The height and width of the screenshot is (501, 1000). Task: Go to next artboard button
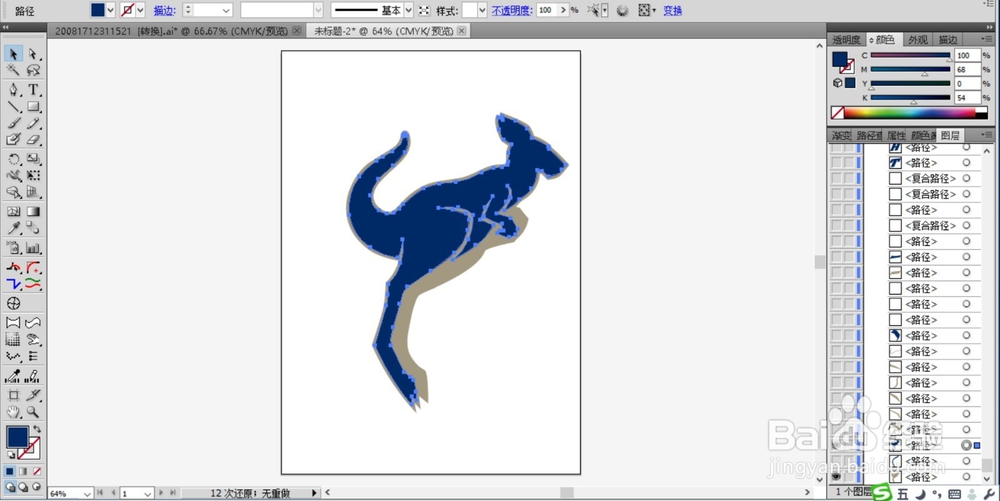[161, 493]
